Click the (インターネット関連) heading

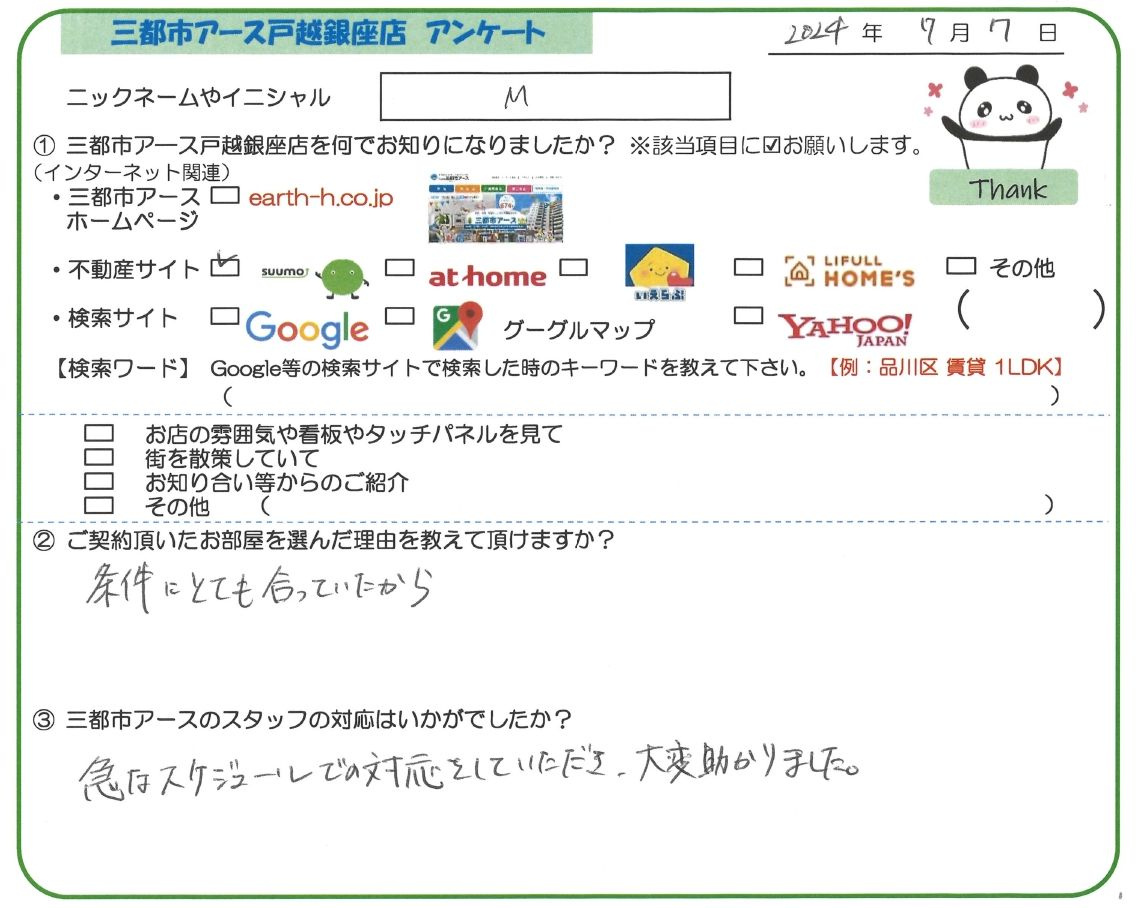(x=132, y=172)
